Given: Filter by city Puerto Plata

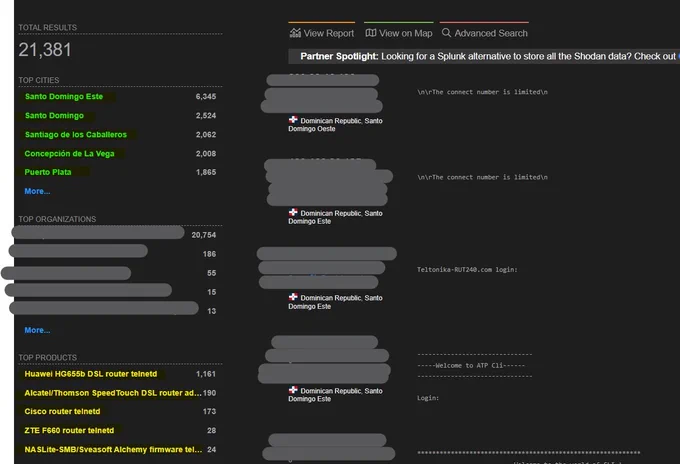Looking at the screenshot, I should (48, 172).
